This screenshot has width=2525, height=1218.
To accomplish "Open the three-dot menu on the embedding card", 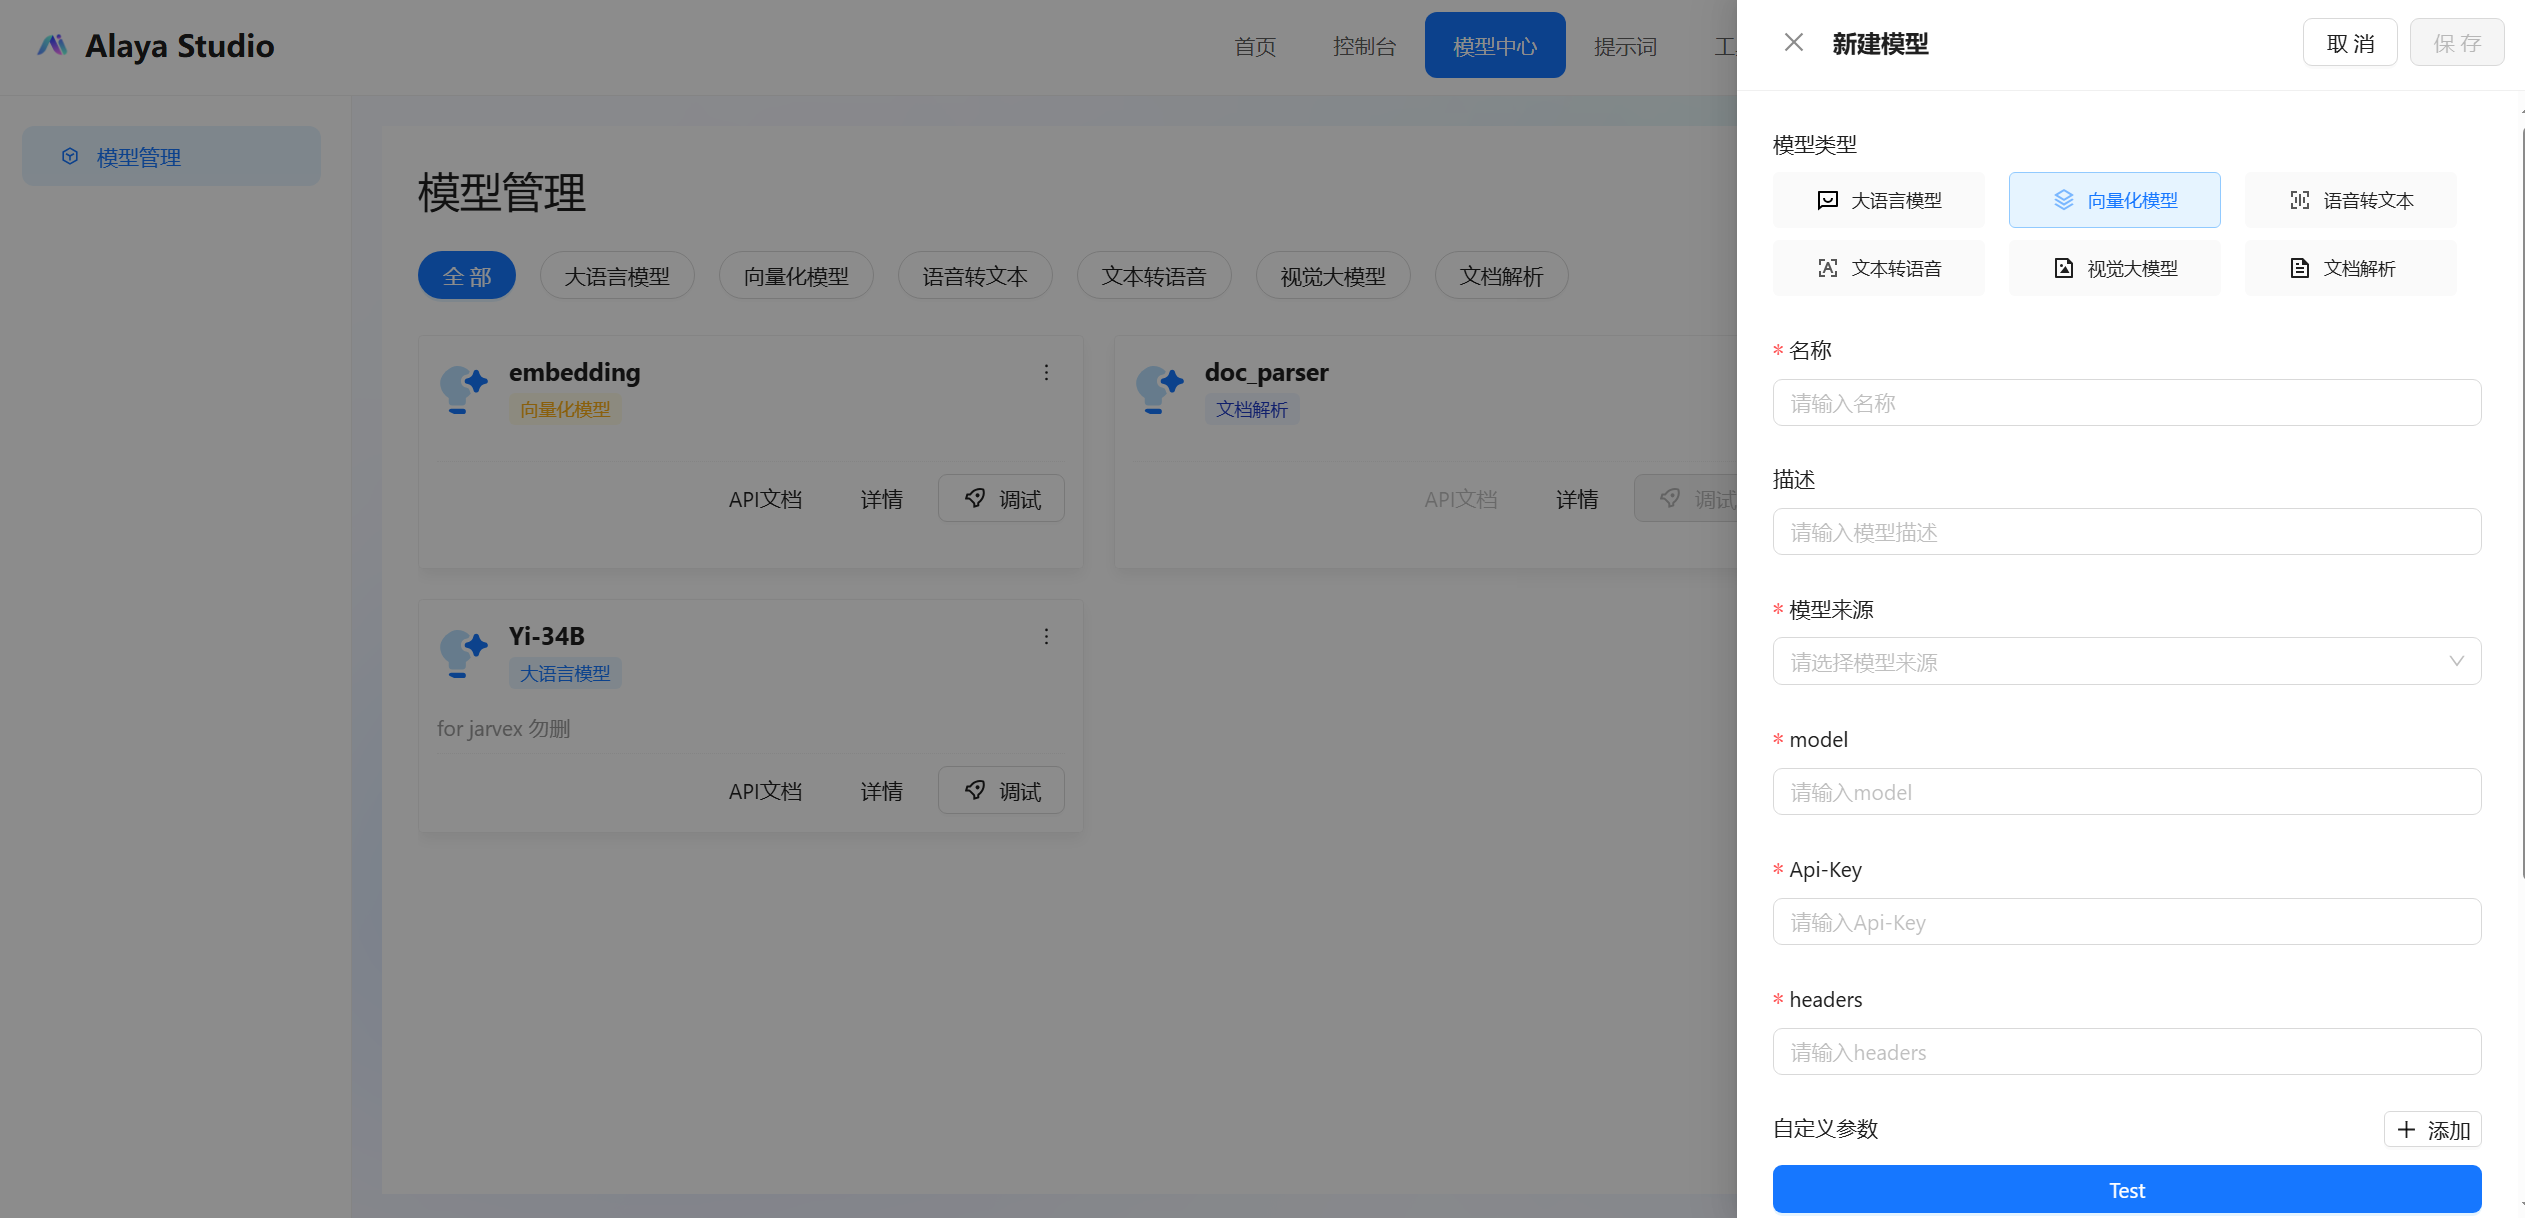I will [1046, 372].
